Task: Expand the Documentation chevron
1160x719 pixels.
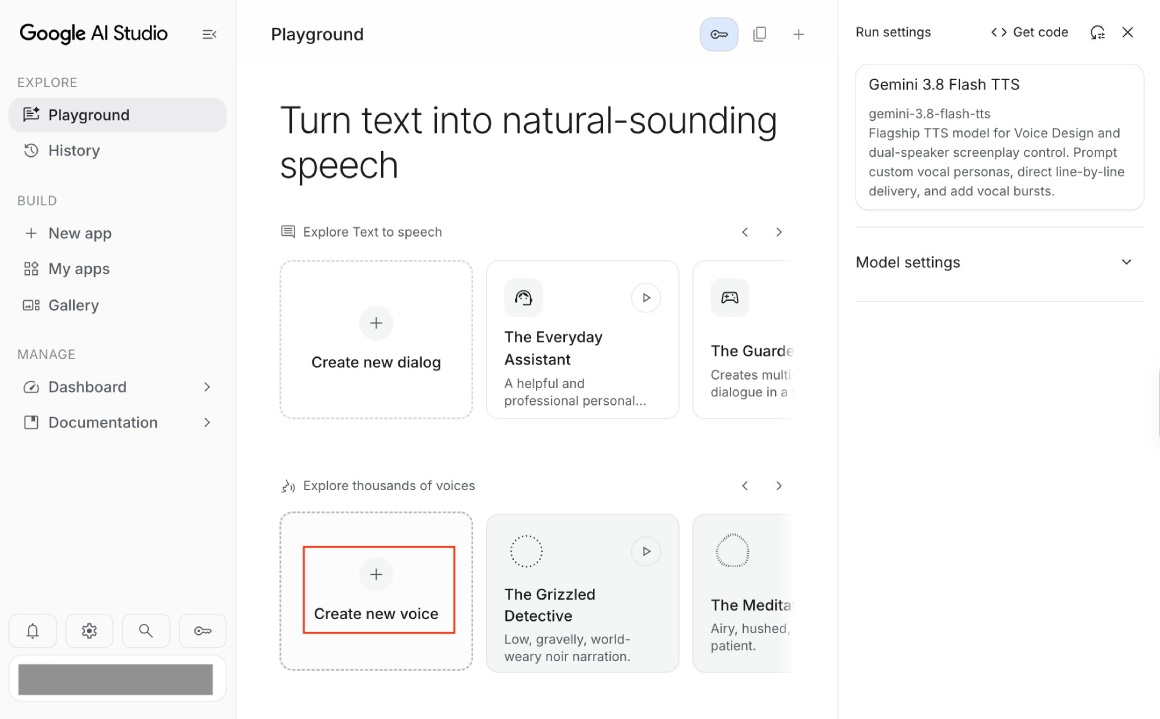Action: coord(207,422)
